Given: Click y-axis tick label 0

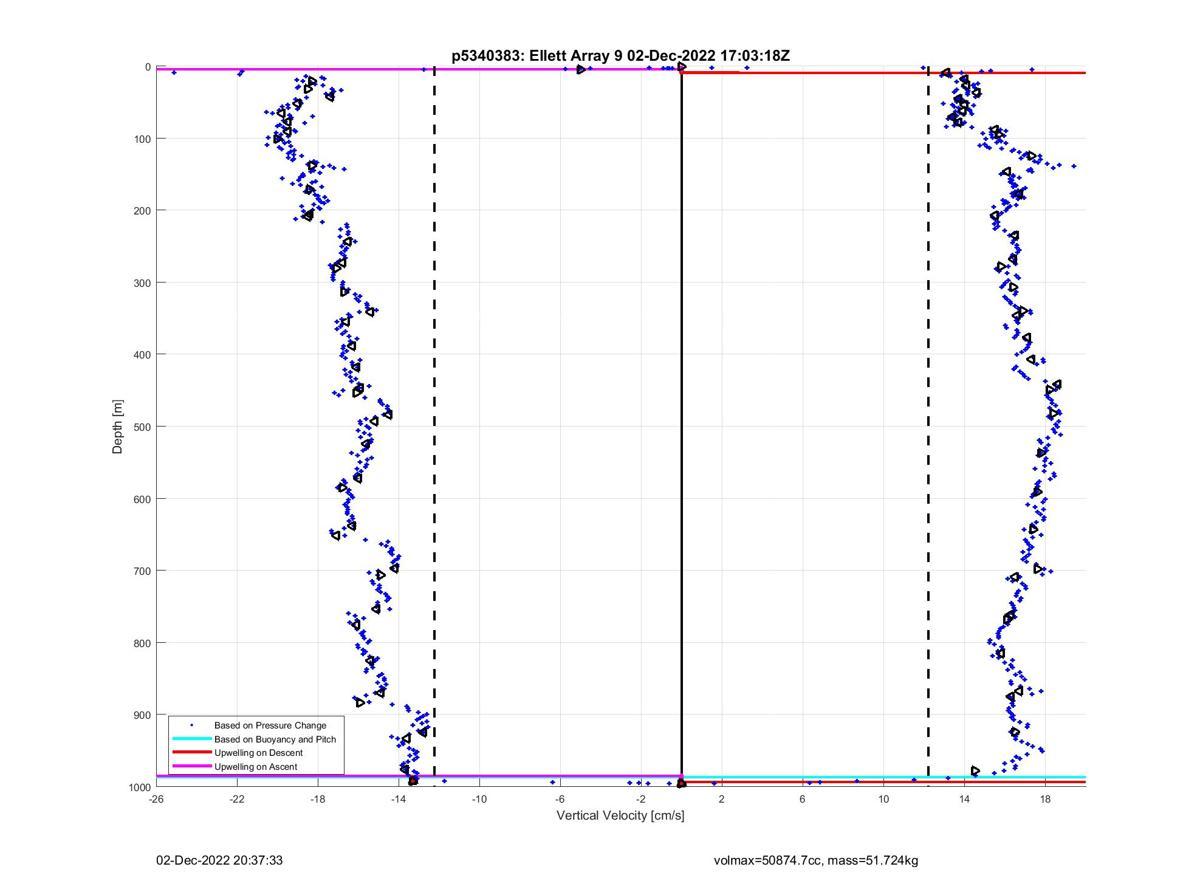Looking at the screenshot, I should click(x=148, y=67).
